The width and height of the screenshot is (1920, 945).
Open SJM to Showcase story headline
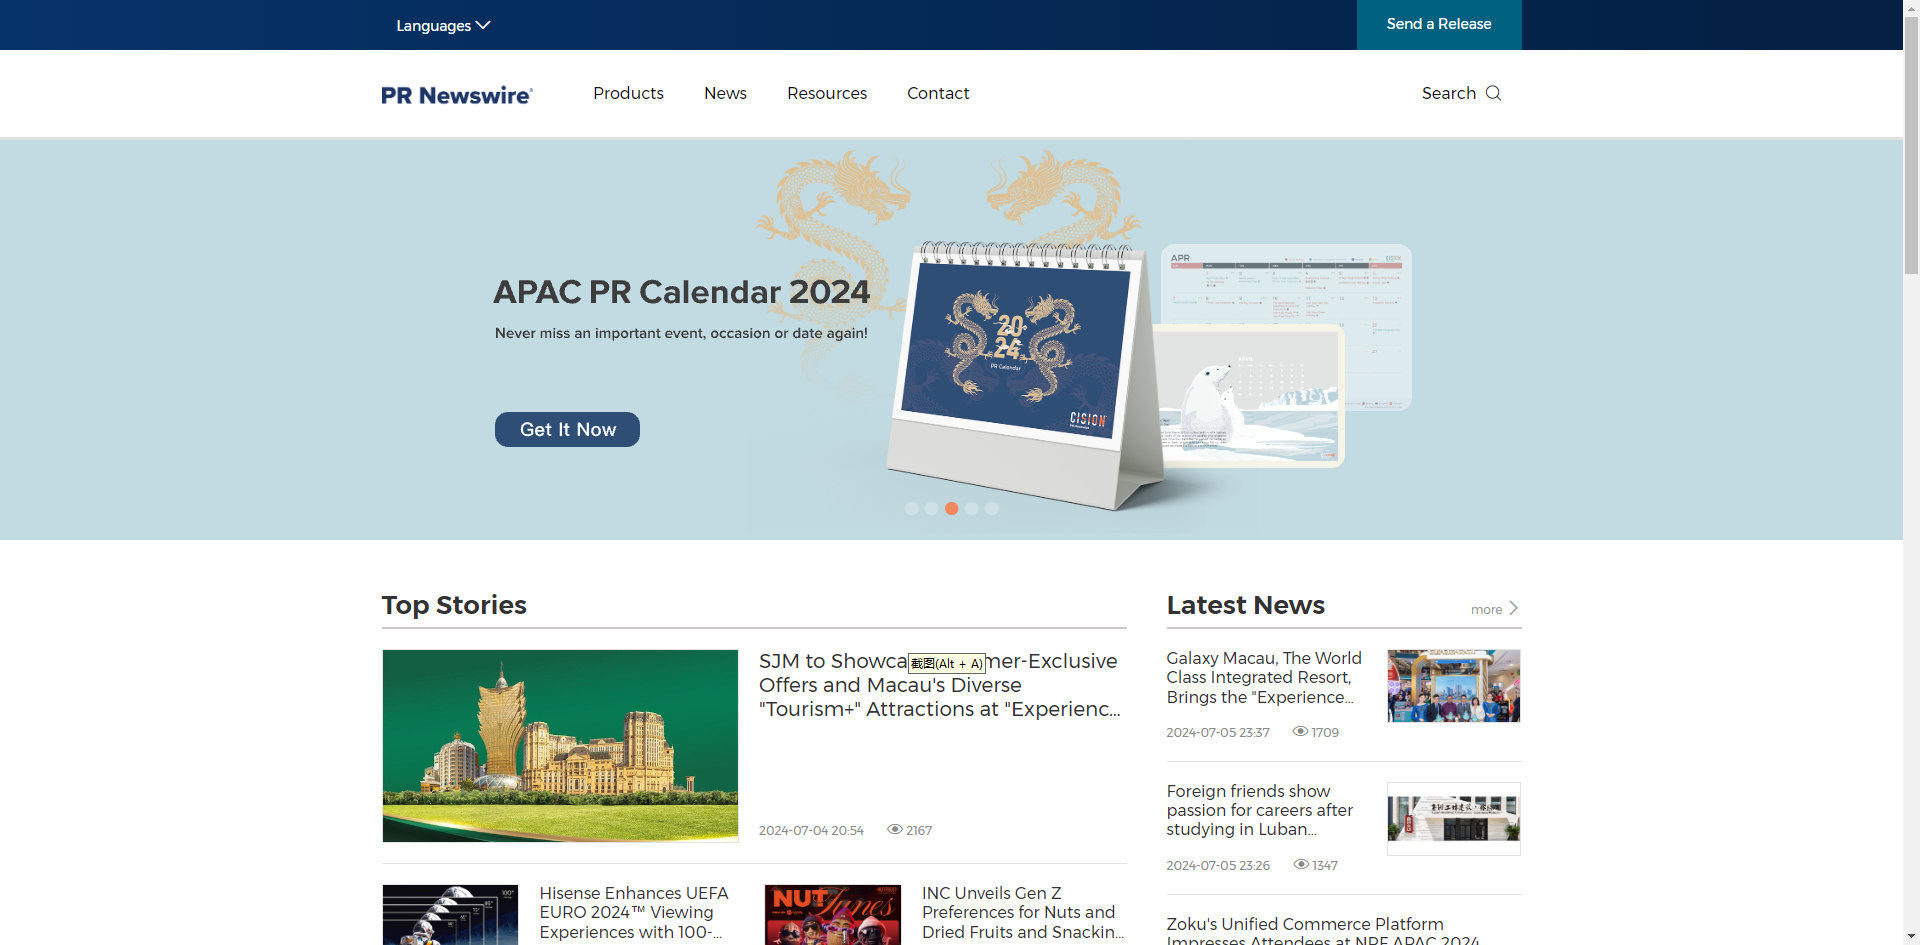click(939, 685)
